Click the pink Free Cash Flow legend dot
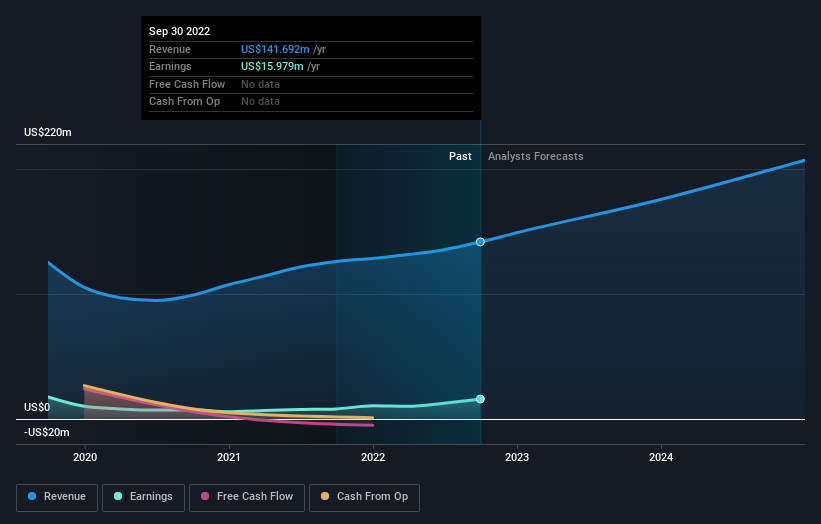Screen dimensions: 821x524 click(205, 496)
